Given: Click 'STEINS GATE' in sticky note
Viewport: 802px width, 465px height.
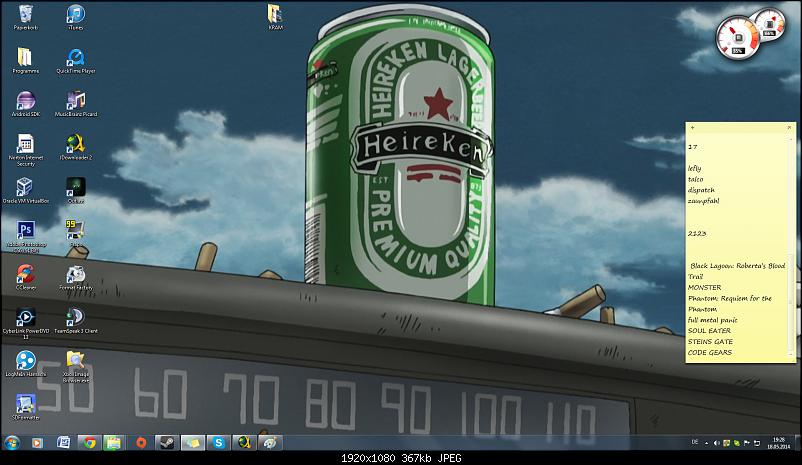Looking at the screenshot, I should point(710,341).
